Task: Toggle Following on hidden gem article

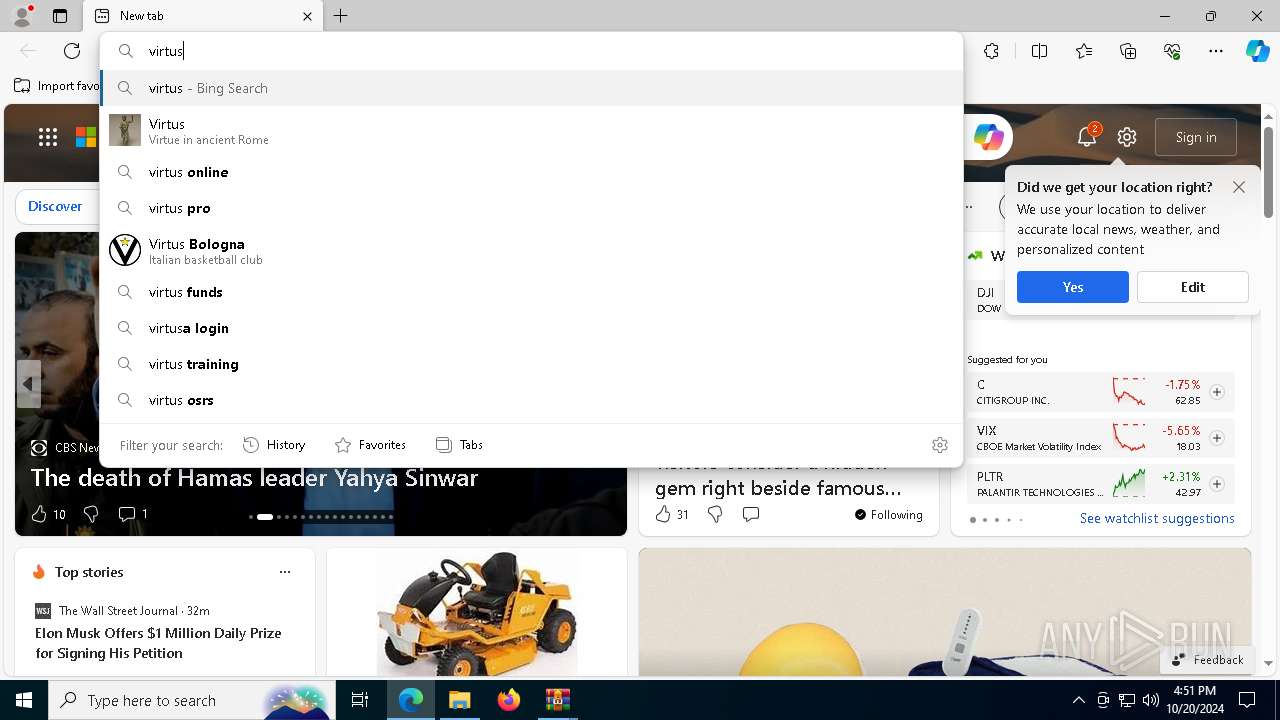Action: pos(888,514)
